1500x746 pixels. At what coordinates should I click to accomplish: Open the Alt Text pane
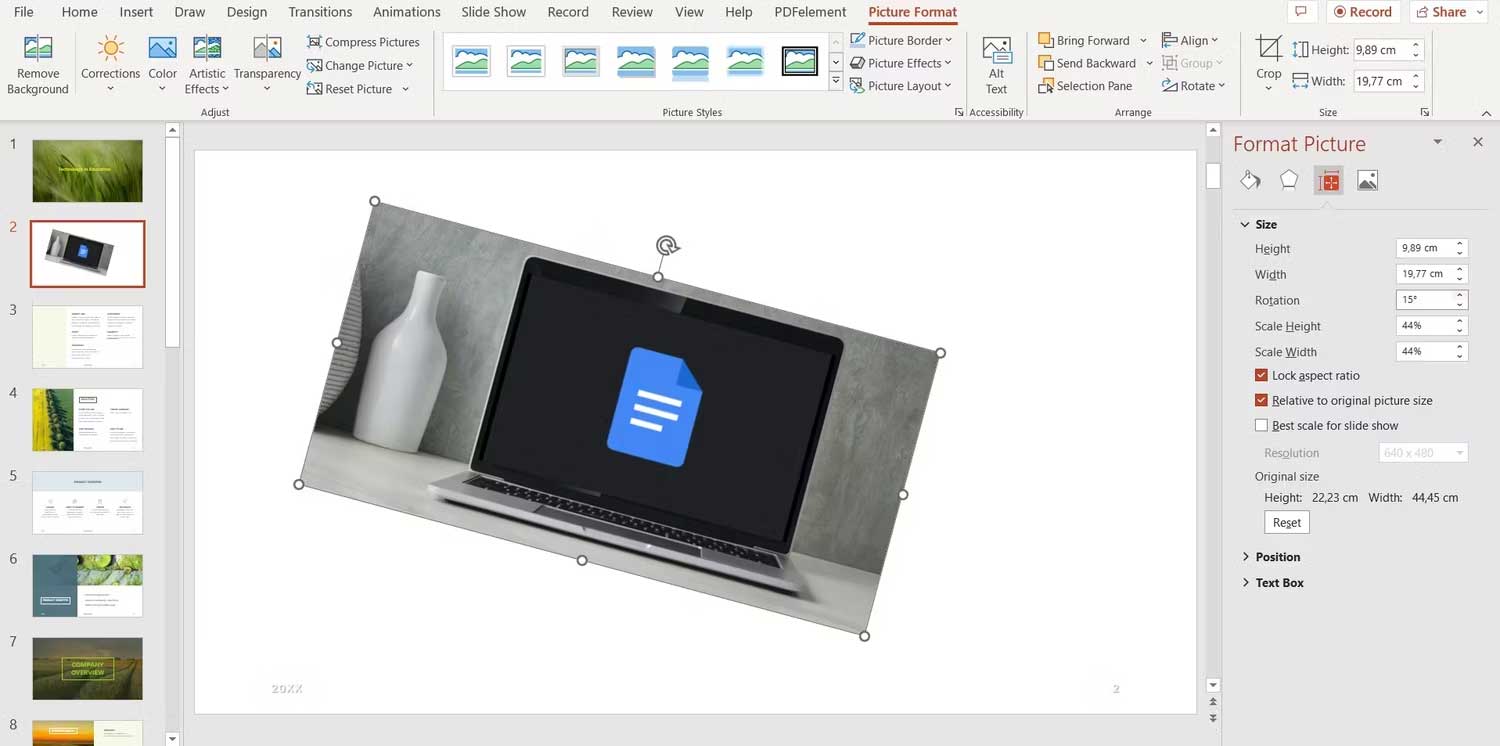click(996, 65)
